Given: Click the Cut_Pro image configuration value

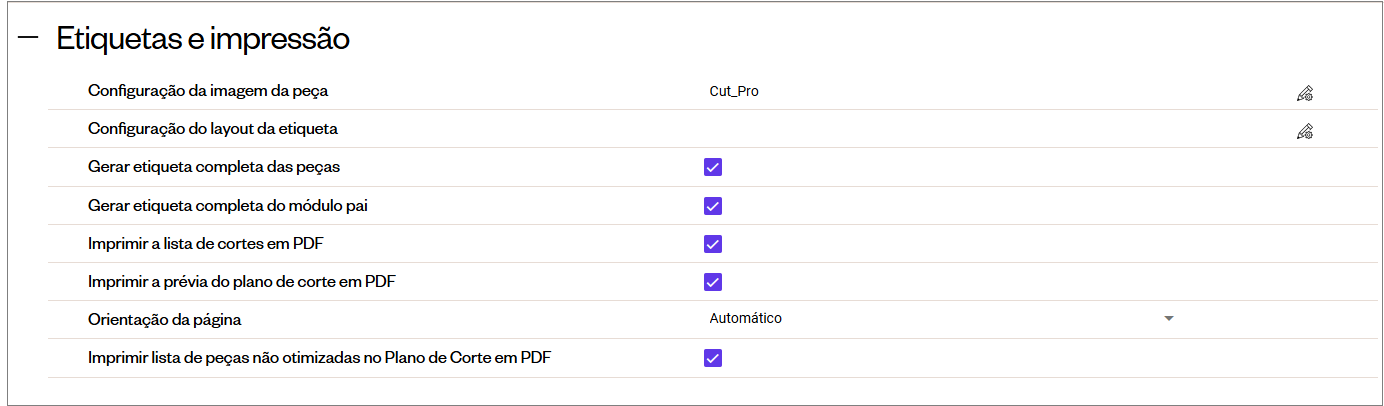Looking at the screenshot, I should [734, 91].
